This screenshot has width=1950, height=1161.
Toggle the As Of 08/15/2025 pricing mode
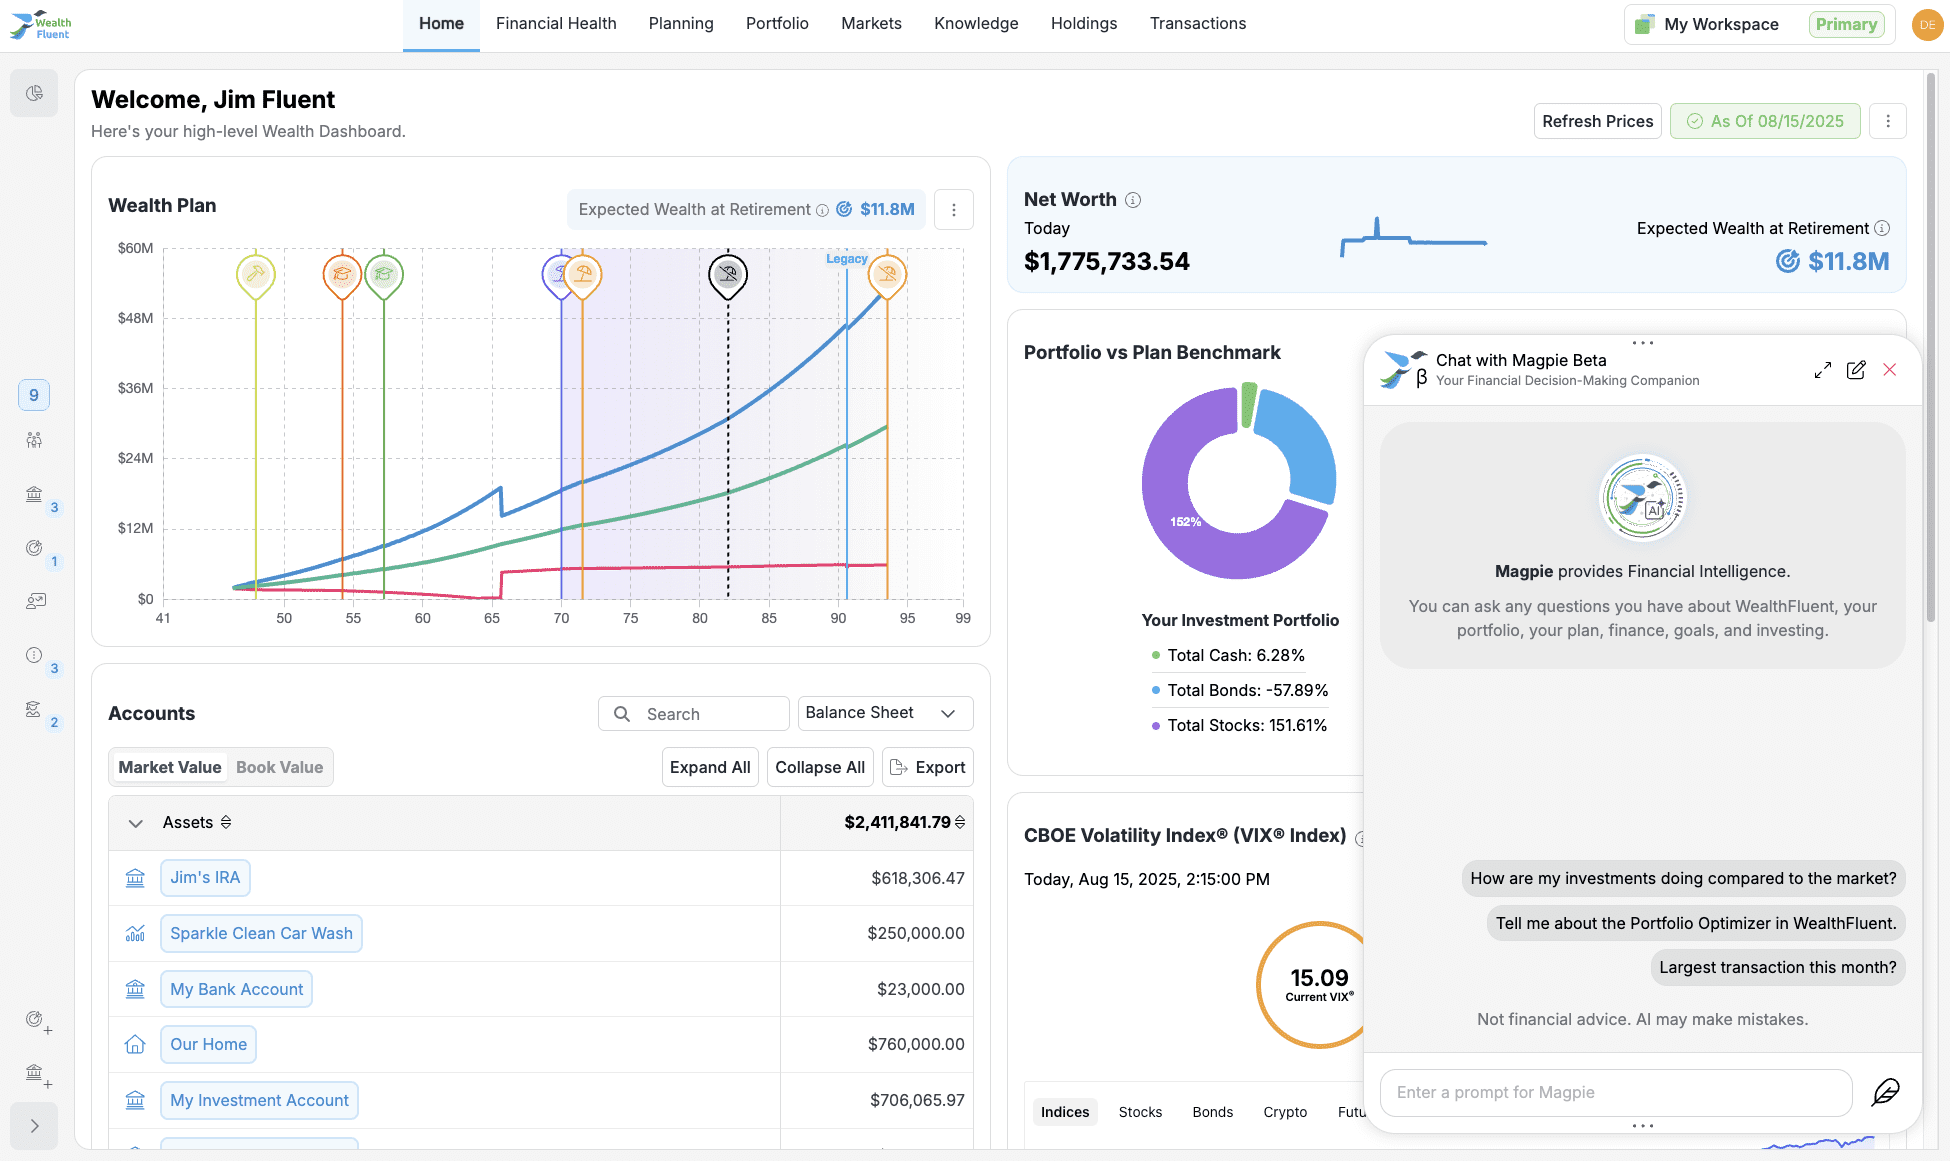[1765, 121]
